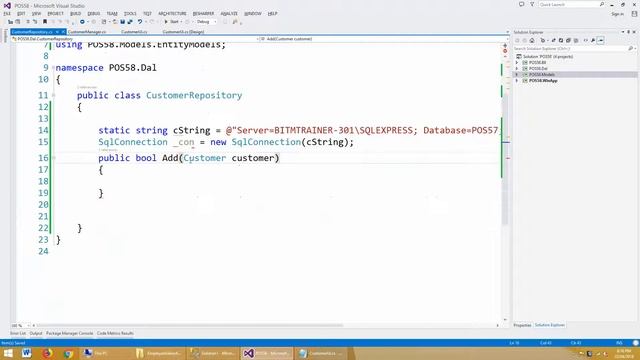The image size is (640, 360).
Task: Click the Solution Explorer Properties wrench icon
Action: (x=593, y=40)
